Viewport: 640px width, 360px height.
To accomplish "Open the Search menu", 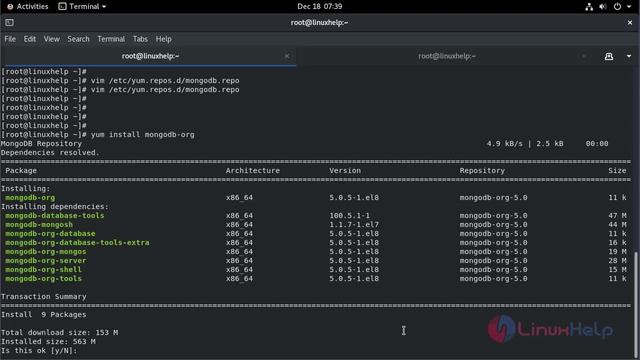I will (x=78, y=39).
